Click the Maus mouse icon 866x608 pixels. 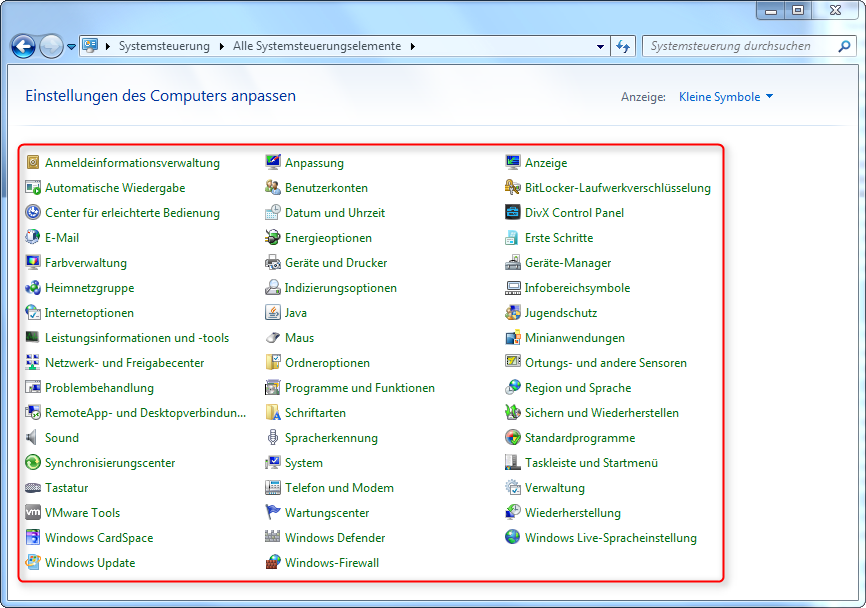point(273,338)
